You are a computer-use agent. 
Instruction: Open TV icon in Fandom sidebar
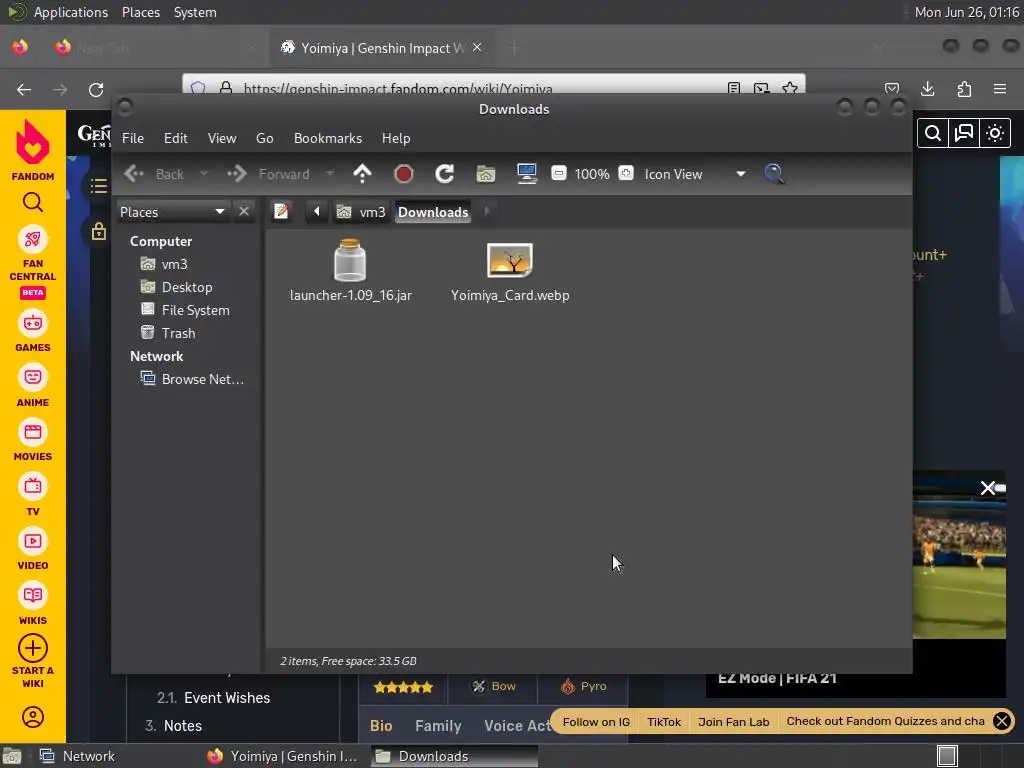pyautogui.click(x=33, y=487)
